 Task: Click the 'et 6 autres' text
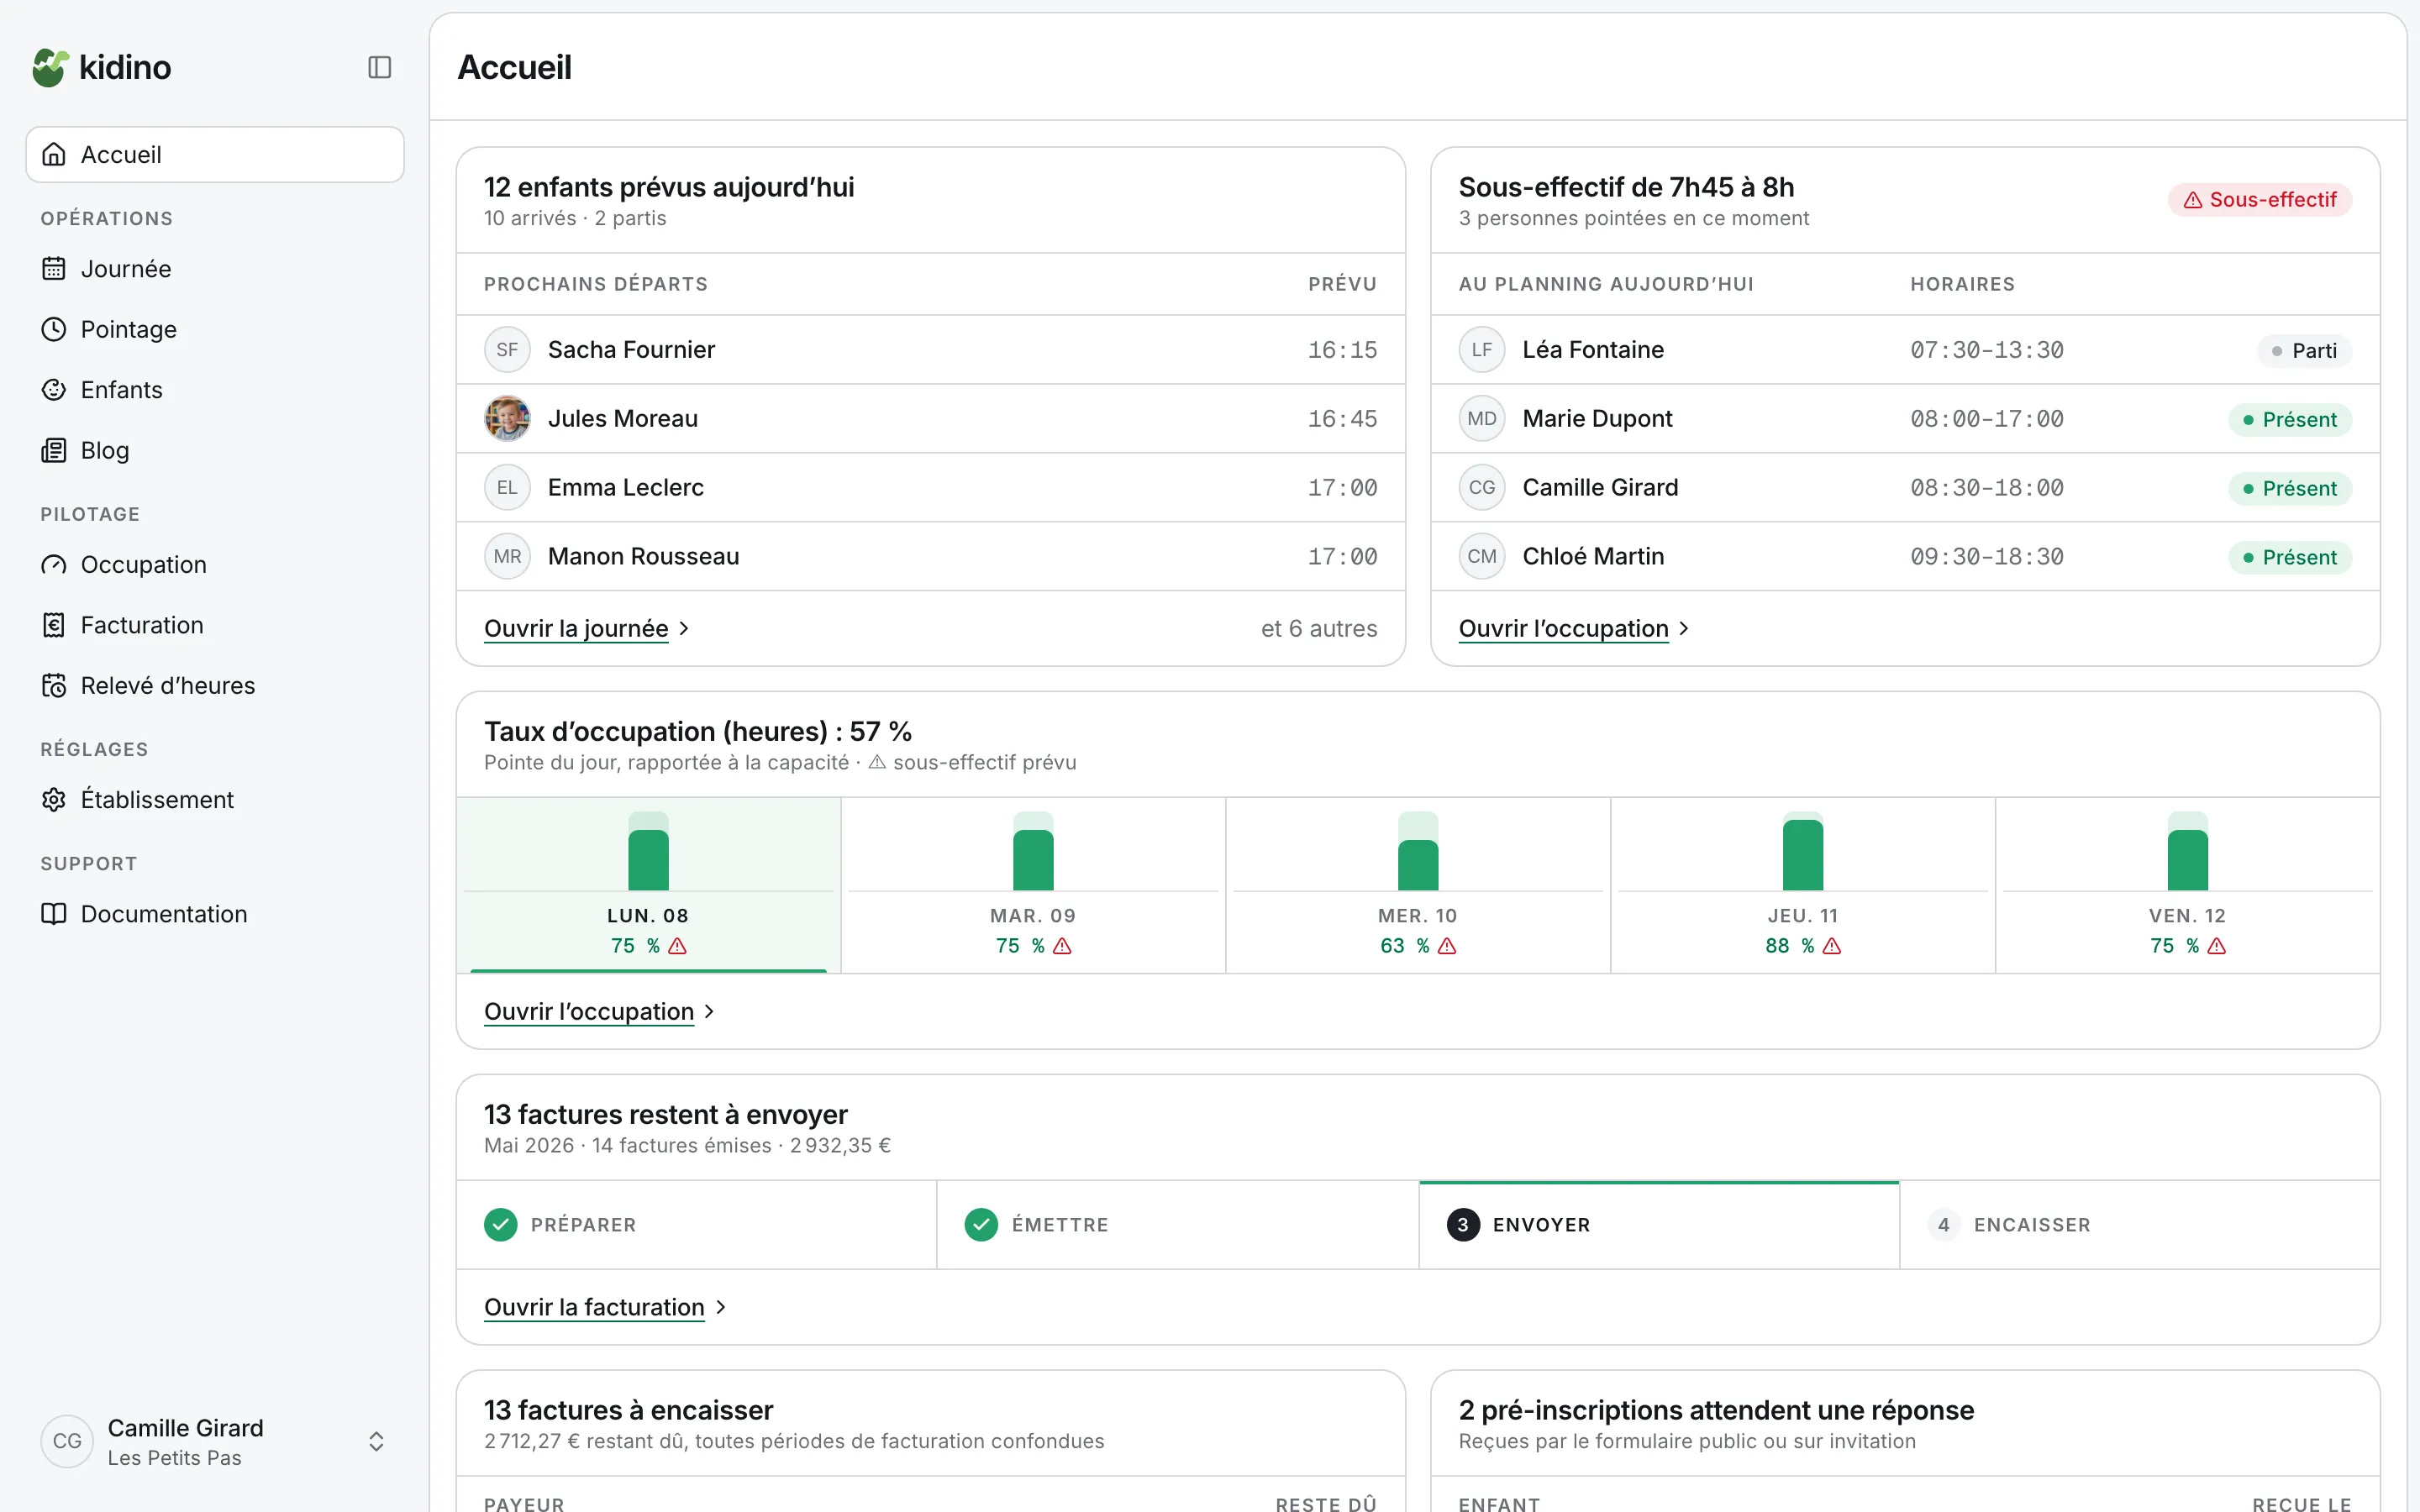pyautogui.click(x=1319, y=628)
